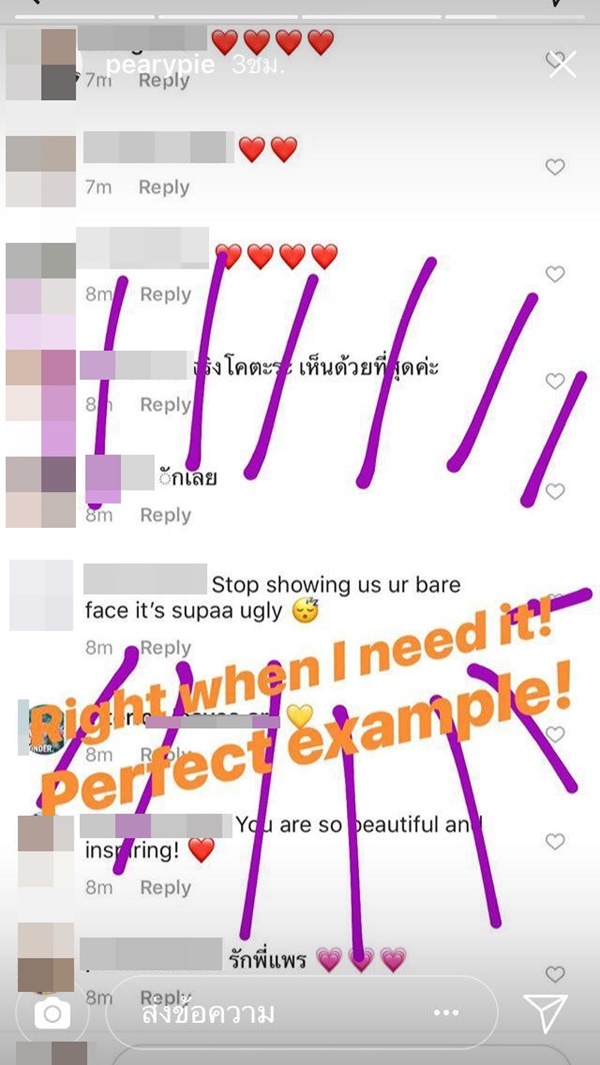Like the two red hearts comment
This screenshot has height=1065, width=600.
pos(555,167)
